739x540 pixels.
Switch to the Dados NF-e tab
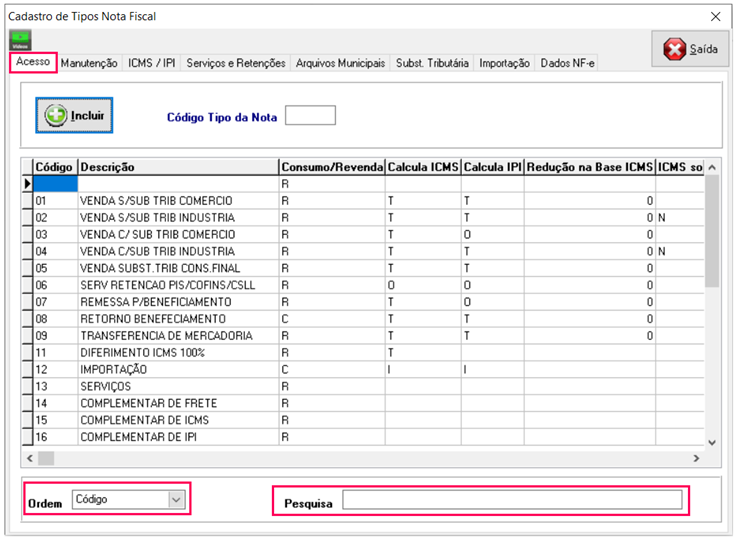[567, 63]
